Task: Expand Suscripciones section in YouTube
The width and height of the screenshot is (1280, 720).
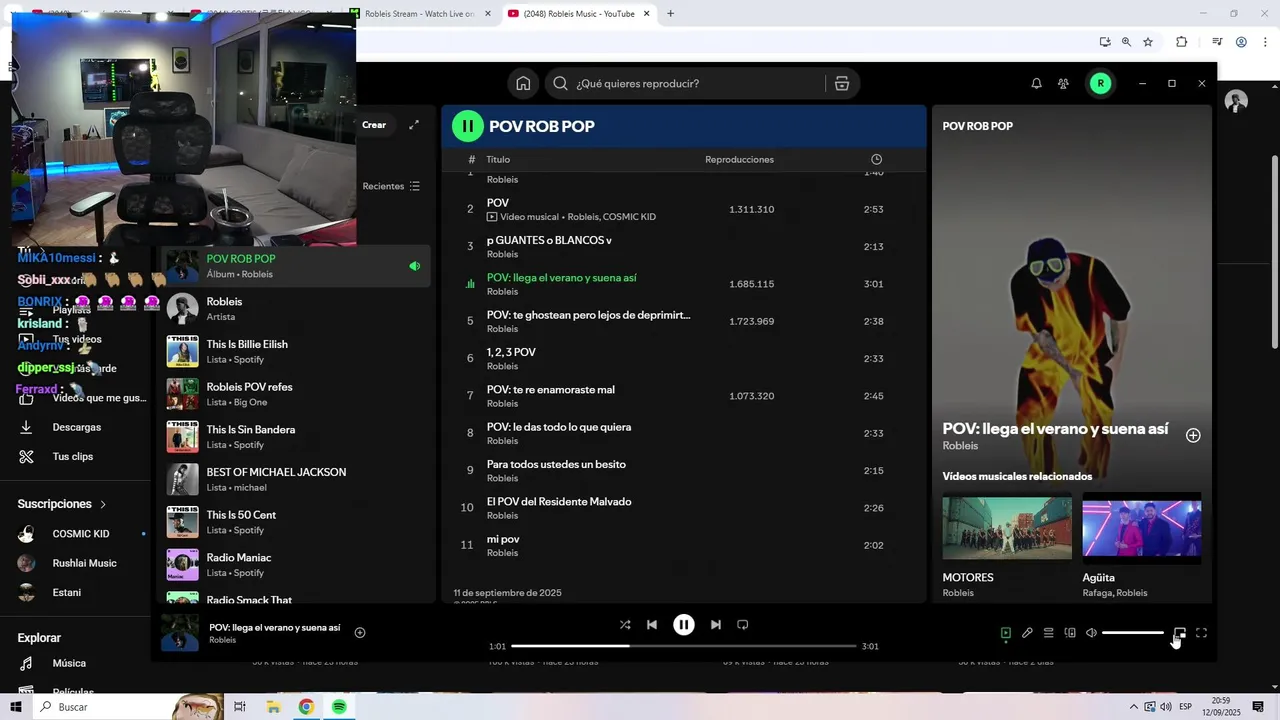Action: 62,504
